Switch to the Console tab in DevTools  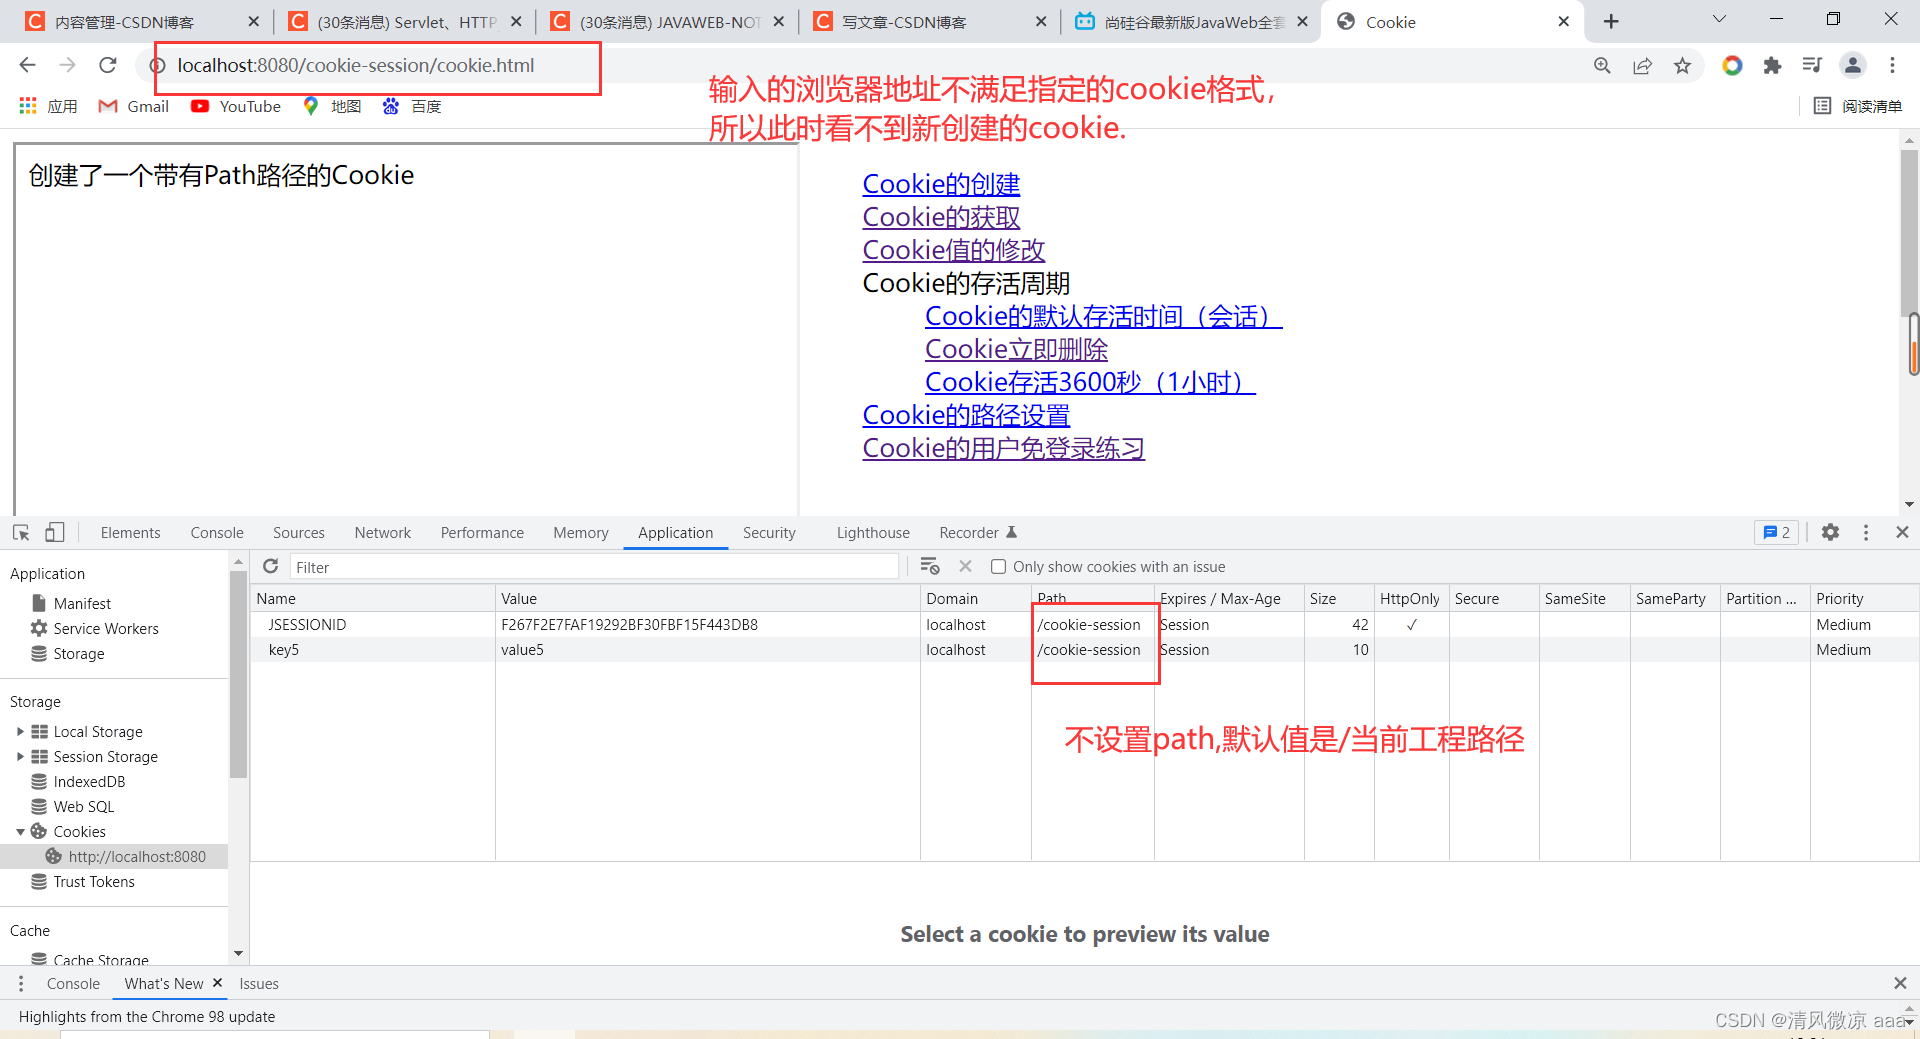[x=217, y=533]
